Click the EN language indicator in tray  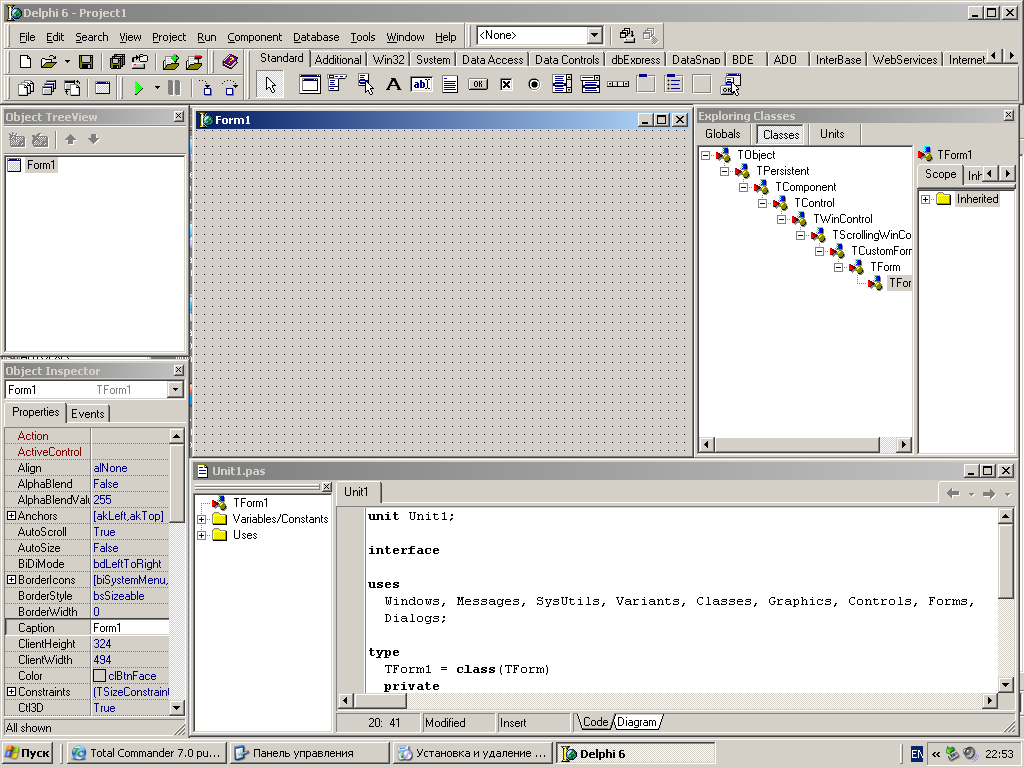917,754
